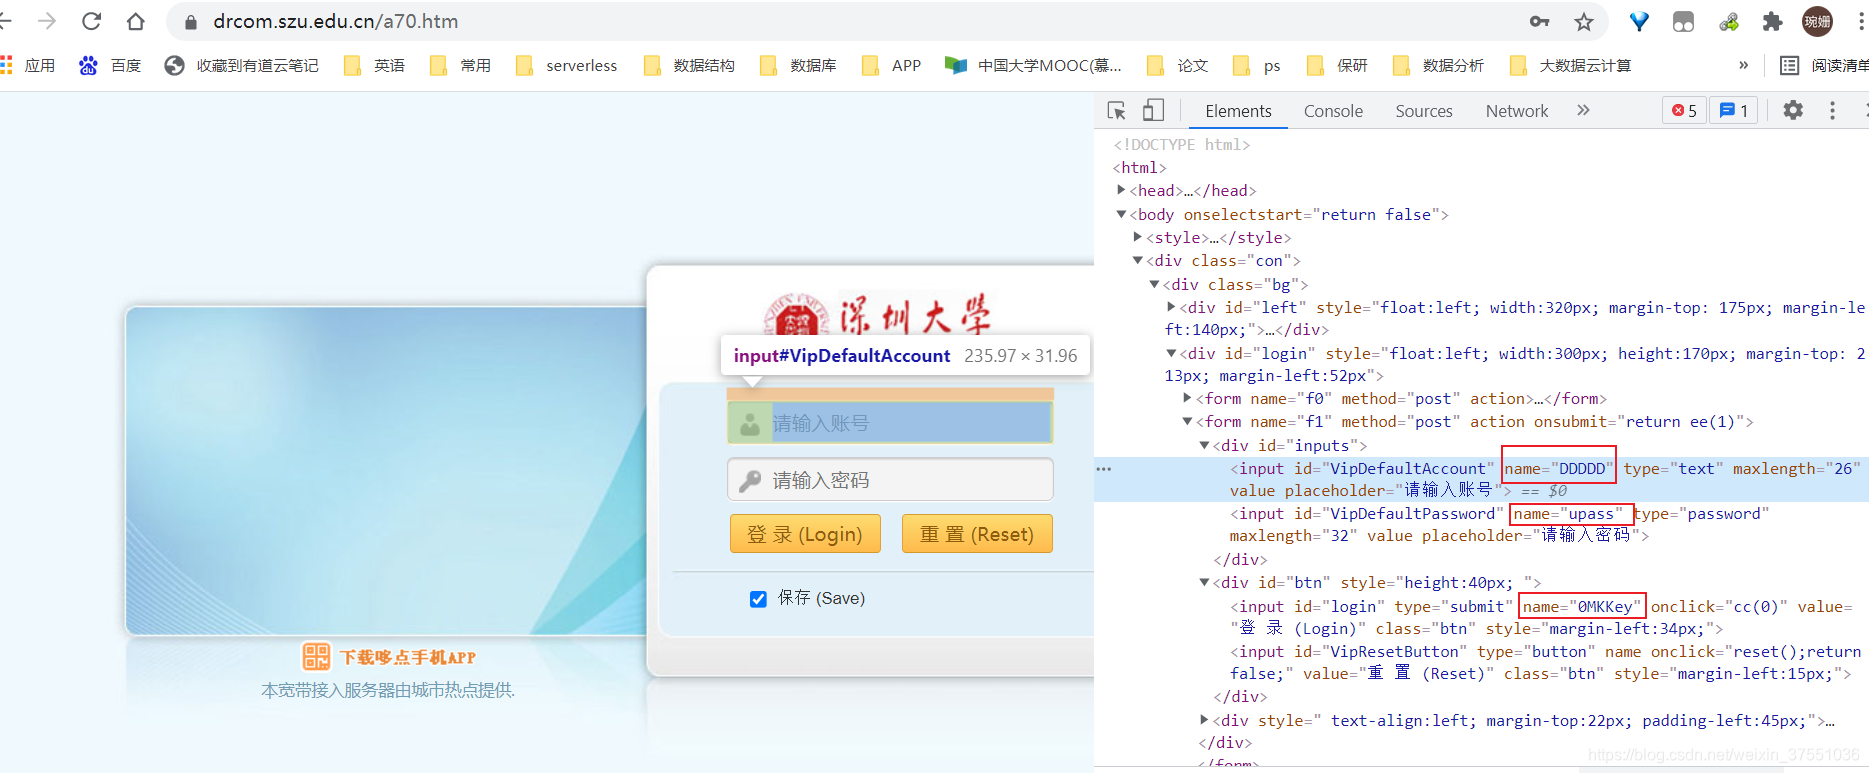Expand the style element node
The height and width of the screenshot is (773, 1869).
click(x=1138, y=236)
